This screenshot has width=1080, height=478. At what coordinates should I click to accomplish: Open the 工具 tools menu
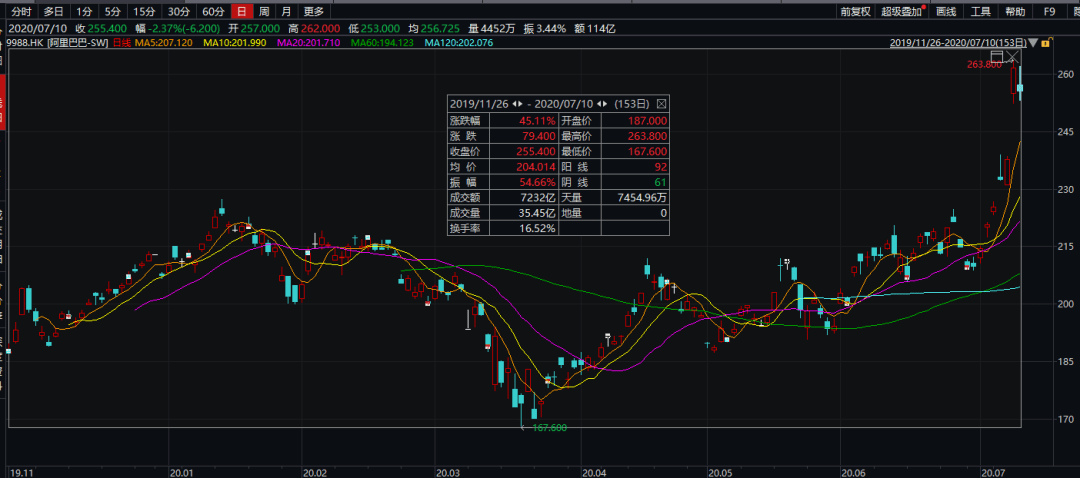point(981,12)
